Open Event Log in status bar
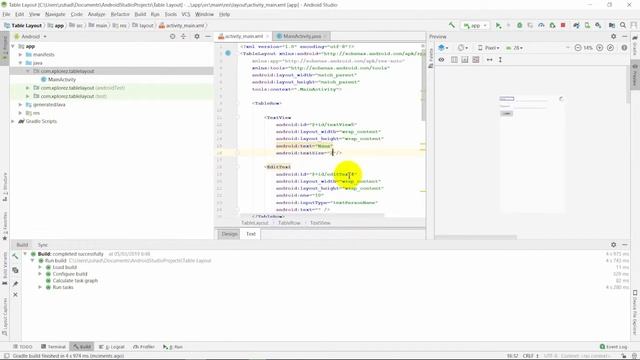Image resolution: width=640 pixels, height=360 pixels. pos(613,347)
